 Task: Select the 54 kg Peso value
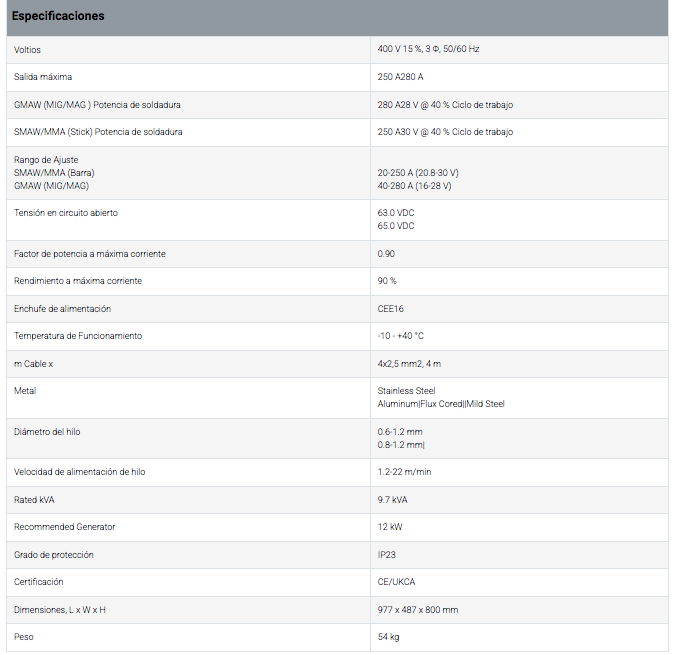click(x=388, y=637)
